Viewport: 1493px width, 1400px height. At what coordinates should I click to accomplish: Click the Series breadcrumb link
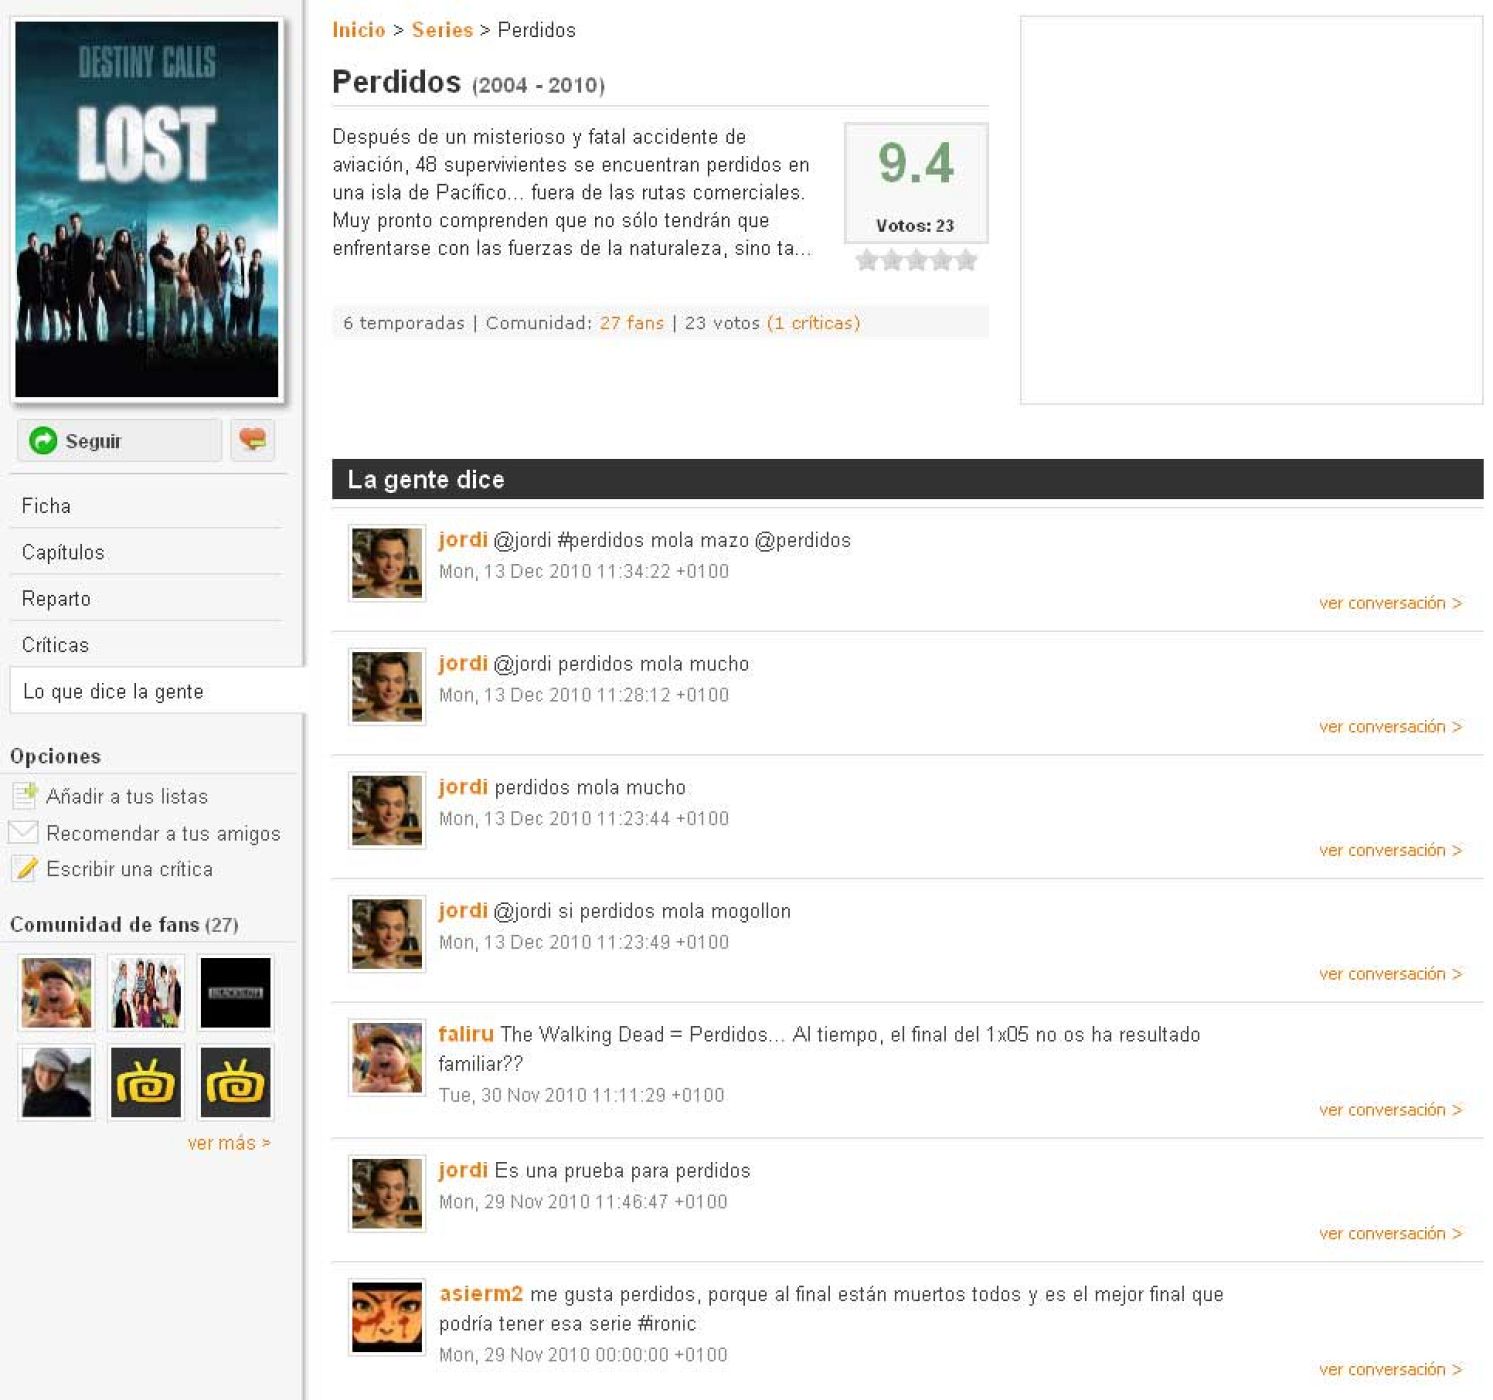[442, 30]
